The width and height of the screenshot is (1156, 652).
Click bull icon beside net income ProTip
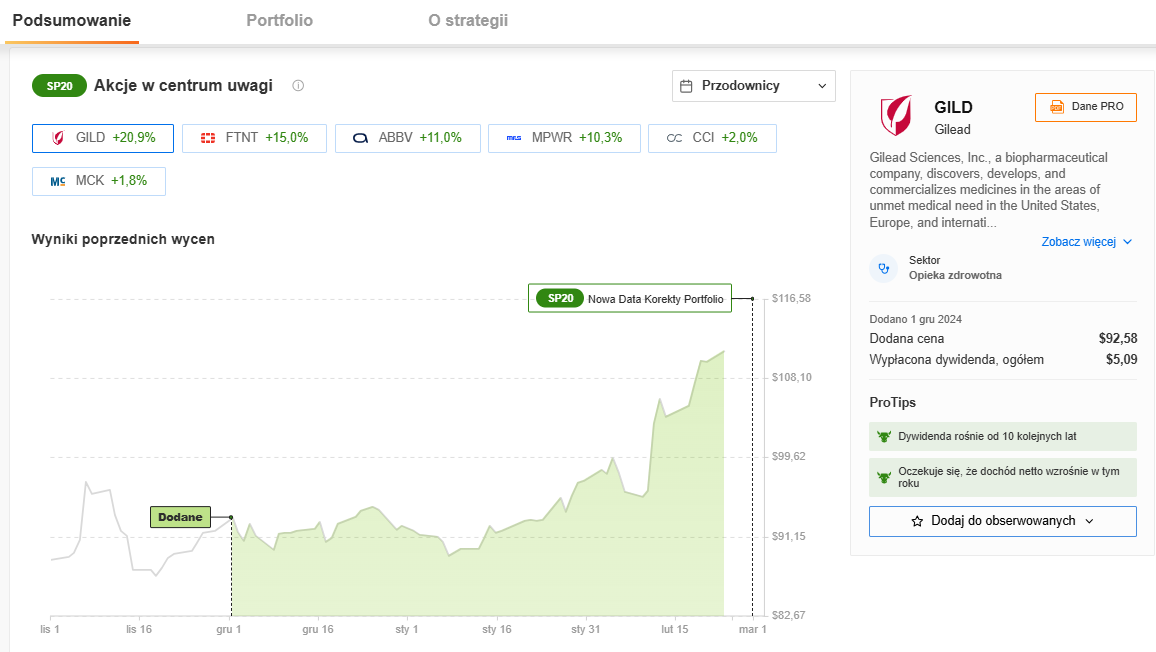tap(884, 477)
